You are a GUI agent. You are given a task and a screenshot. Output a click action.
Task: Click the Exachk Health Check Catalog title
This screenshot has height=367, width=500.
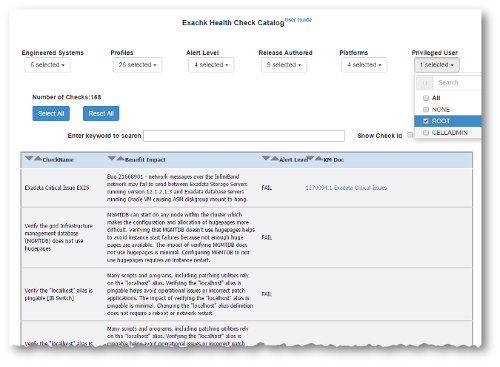[233, 23]
